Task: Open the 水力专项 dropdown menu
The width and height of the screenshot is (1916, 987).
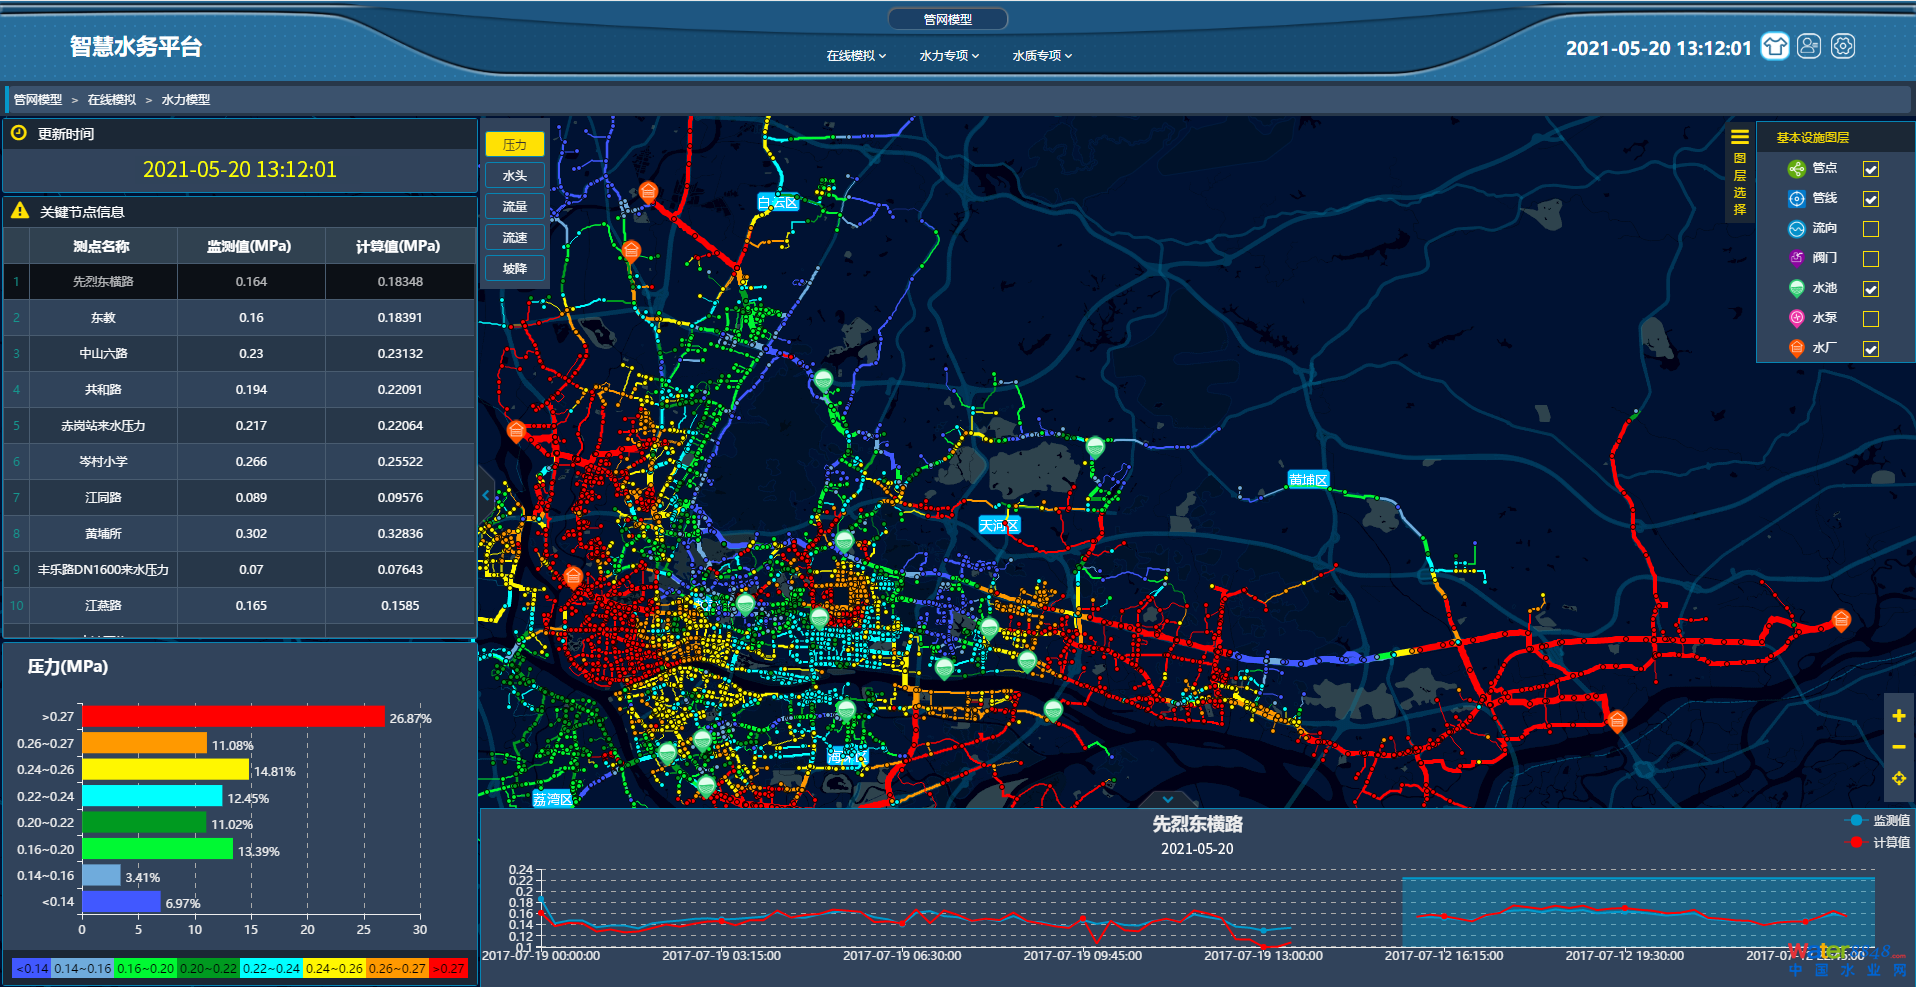Action: point(949,56)
